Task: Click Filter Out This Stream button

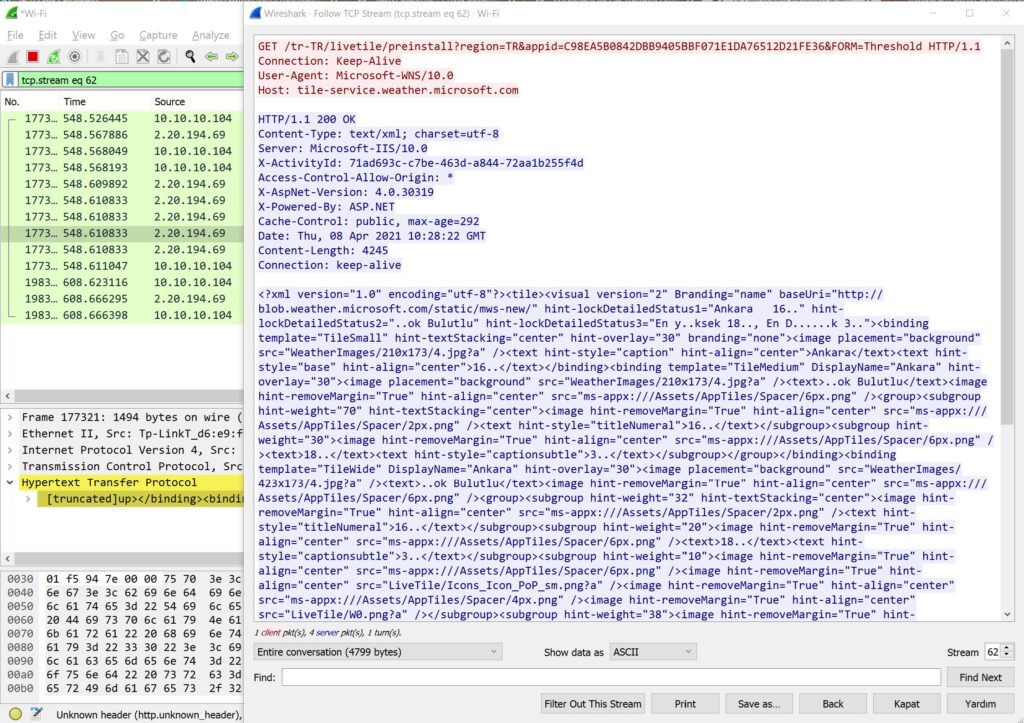Action: click(593, 703)
